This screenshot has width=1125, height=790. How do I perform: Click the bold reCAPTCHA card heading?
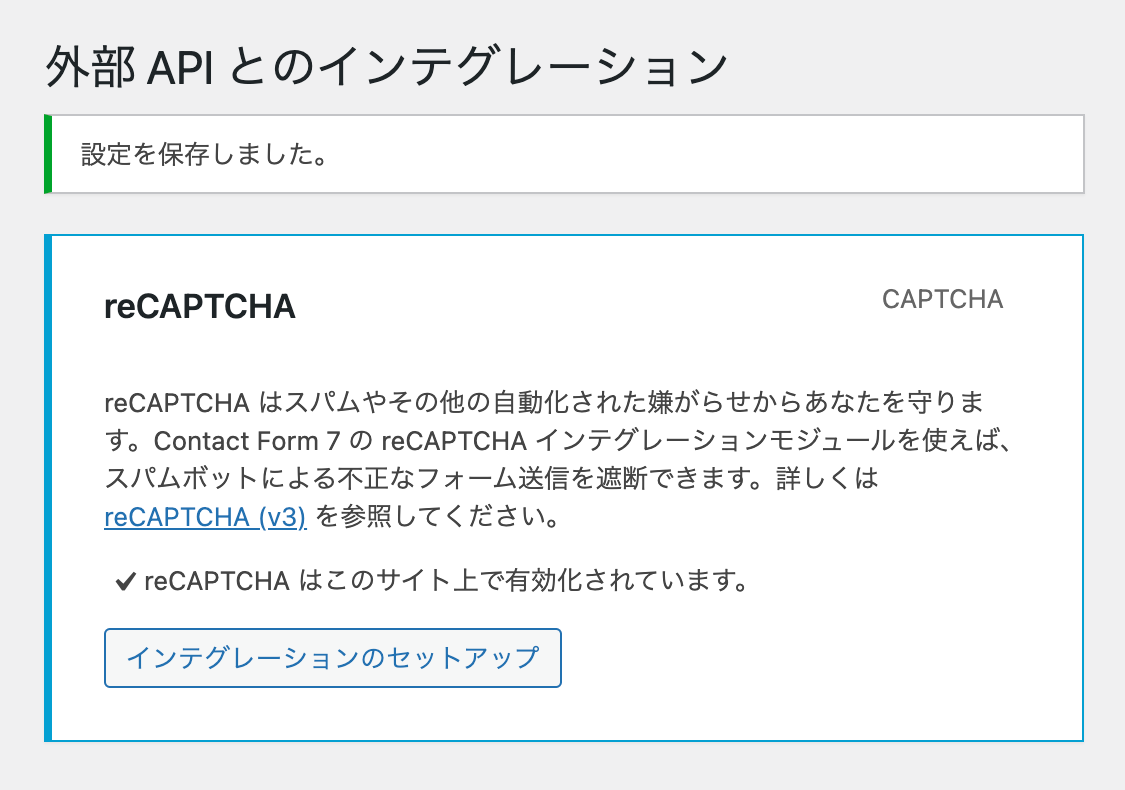pyautogui.click(x=200, y=306)
